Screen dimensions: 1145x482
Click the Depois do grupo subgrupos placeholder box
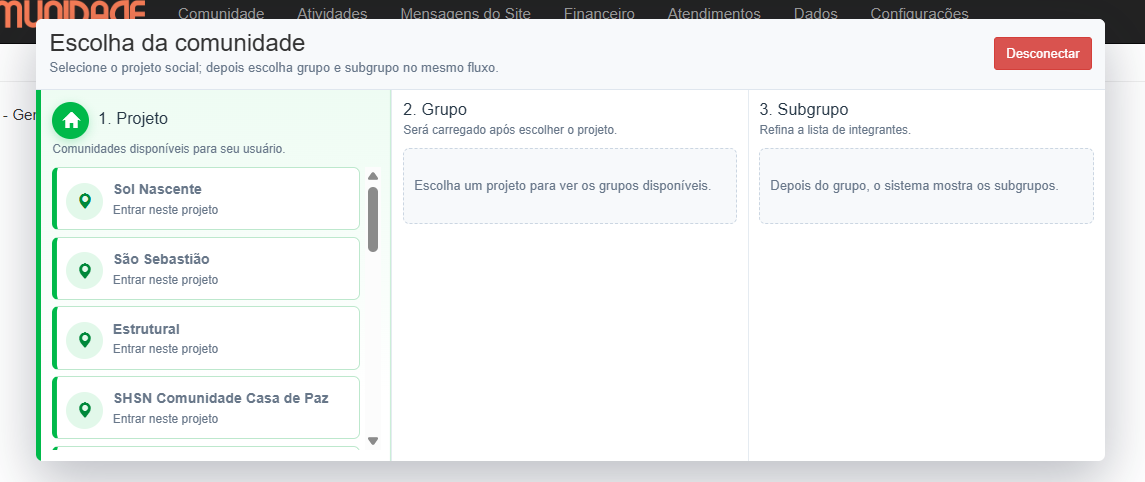(x=927, y=185)
